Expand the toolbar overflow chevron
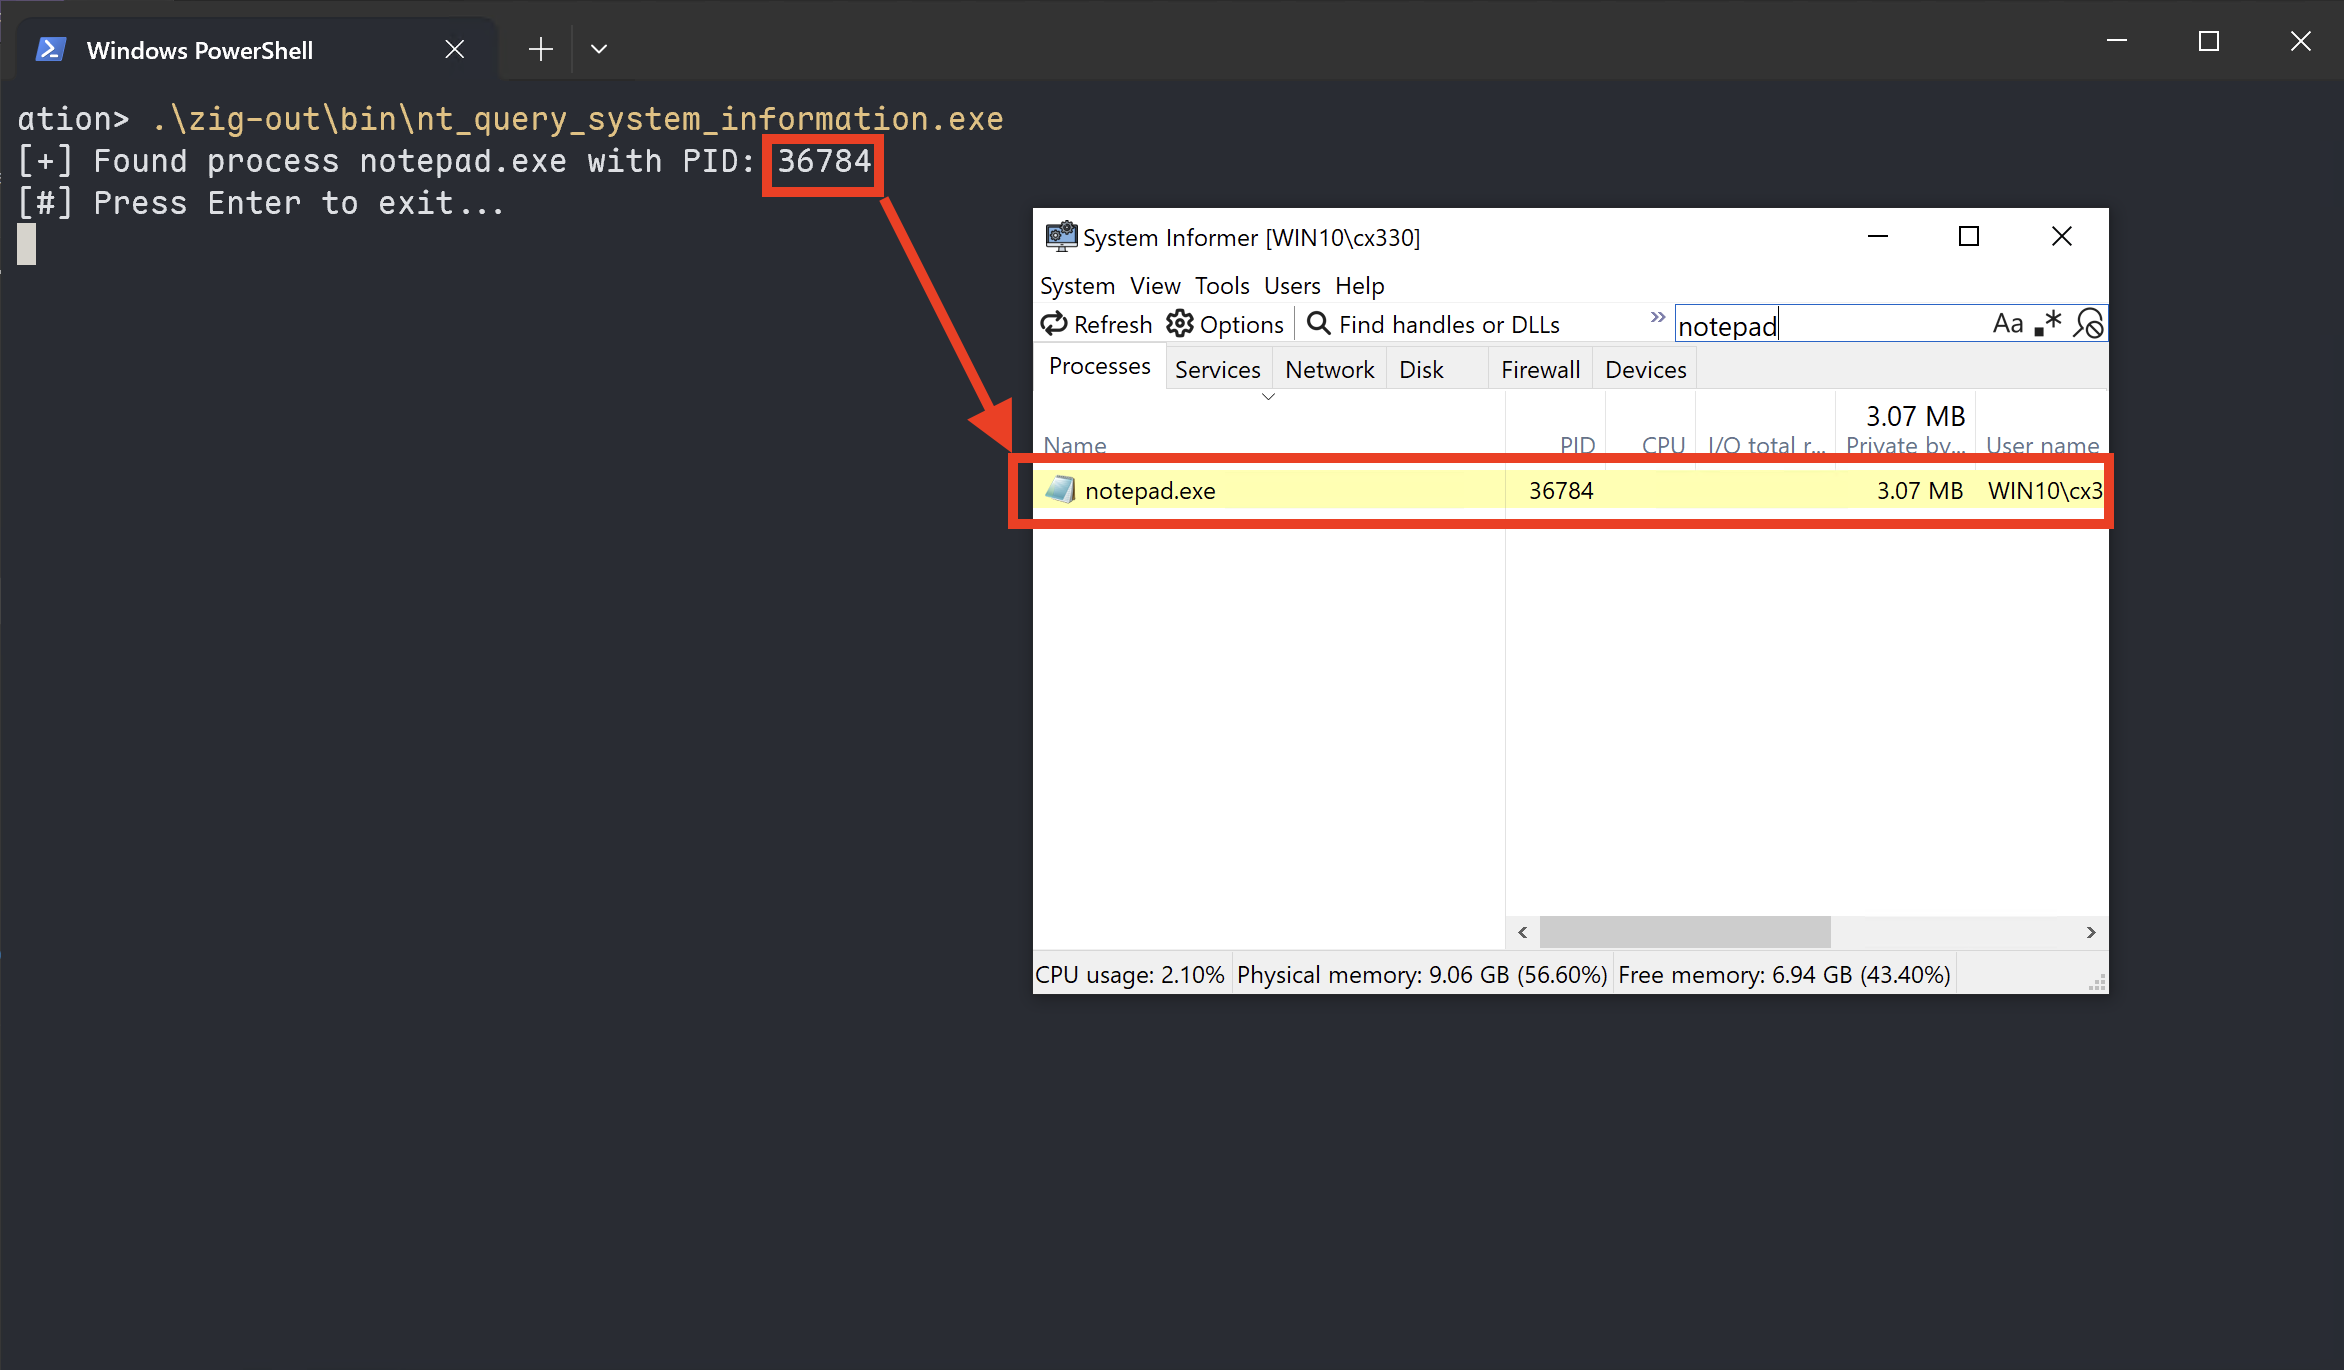2344x1370 pixels. 1658,318
